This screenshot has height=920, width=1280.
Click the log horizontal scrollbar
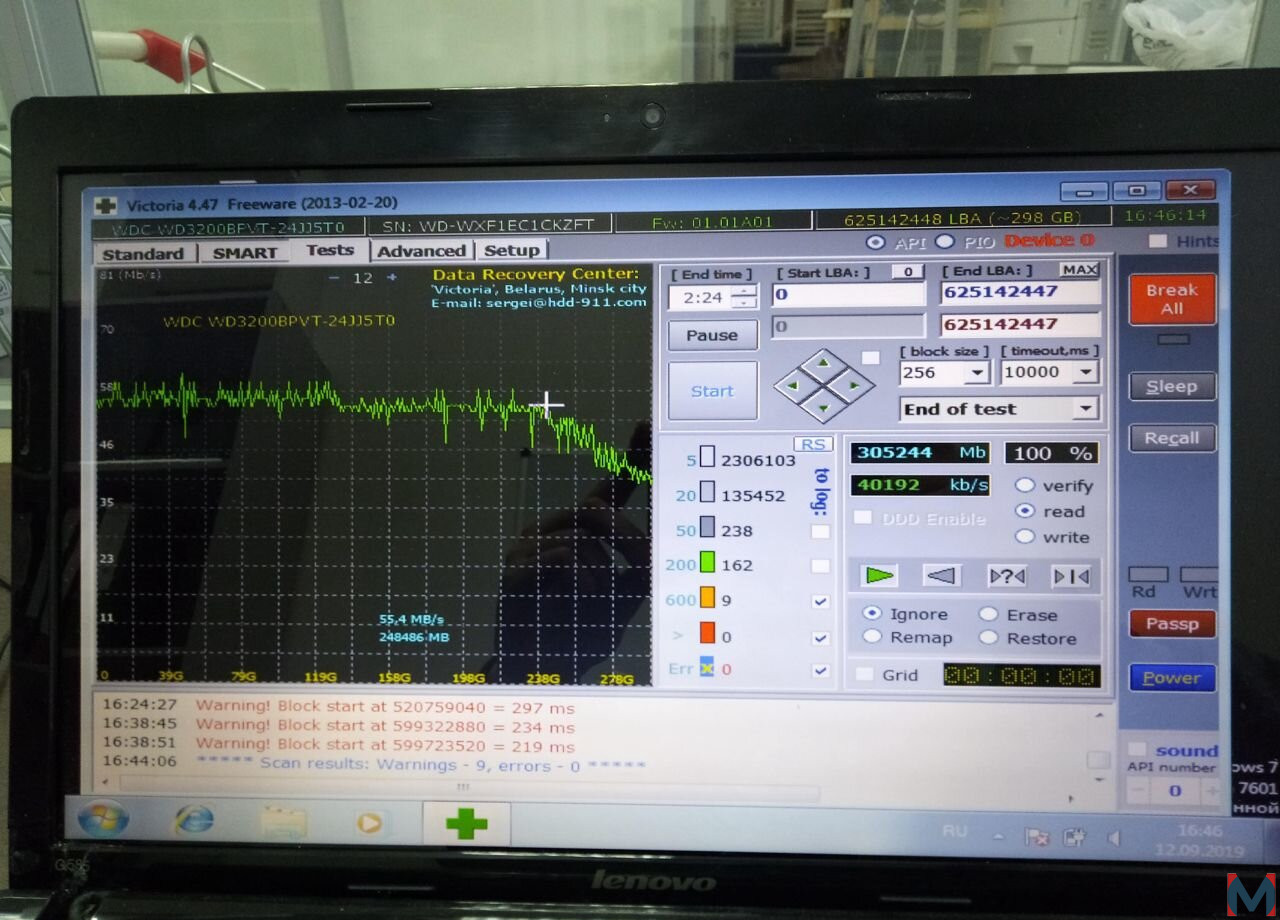click(461, 789)
